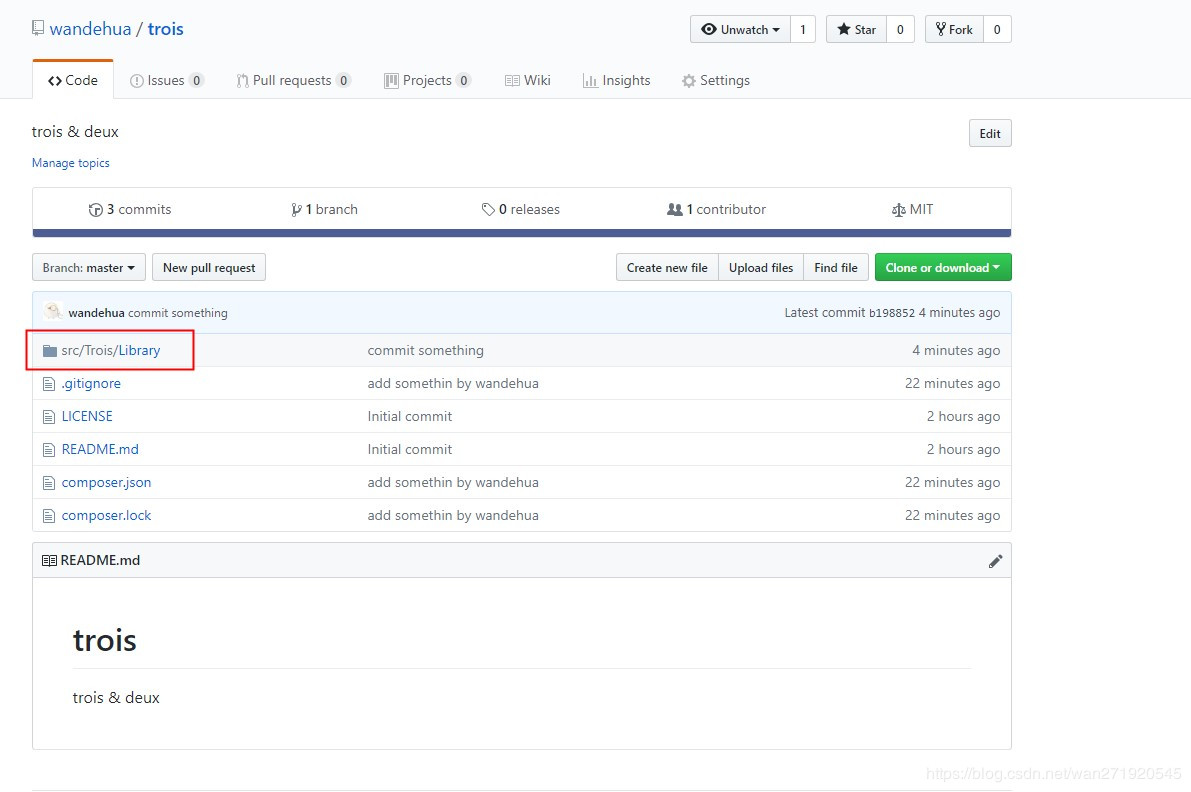Open .gitignore row's commit message

pyautogui.click(x=453, y=383)
